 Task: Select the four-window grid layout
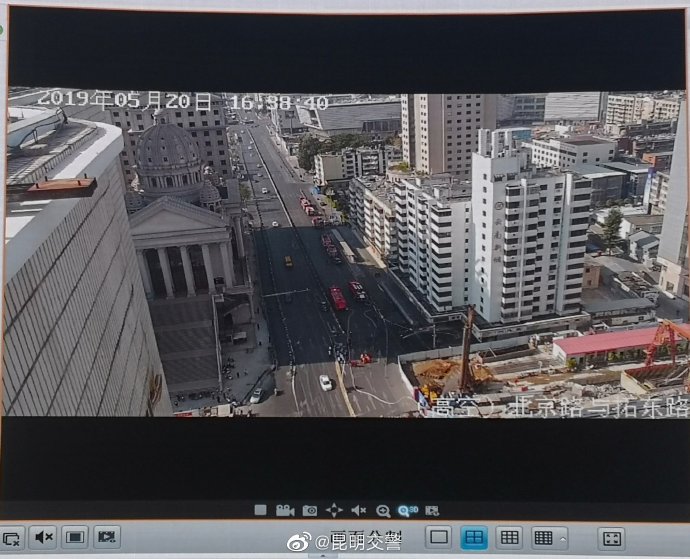(x=474, y=537)
